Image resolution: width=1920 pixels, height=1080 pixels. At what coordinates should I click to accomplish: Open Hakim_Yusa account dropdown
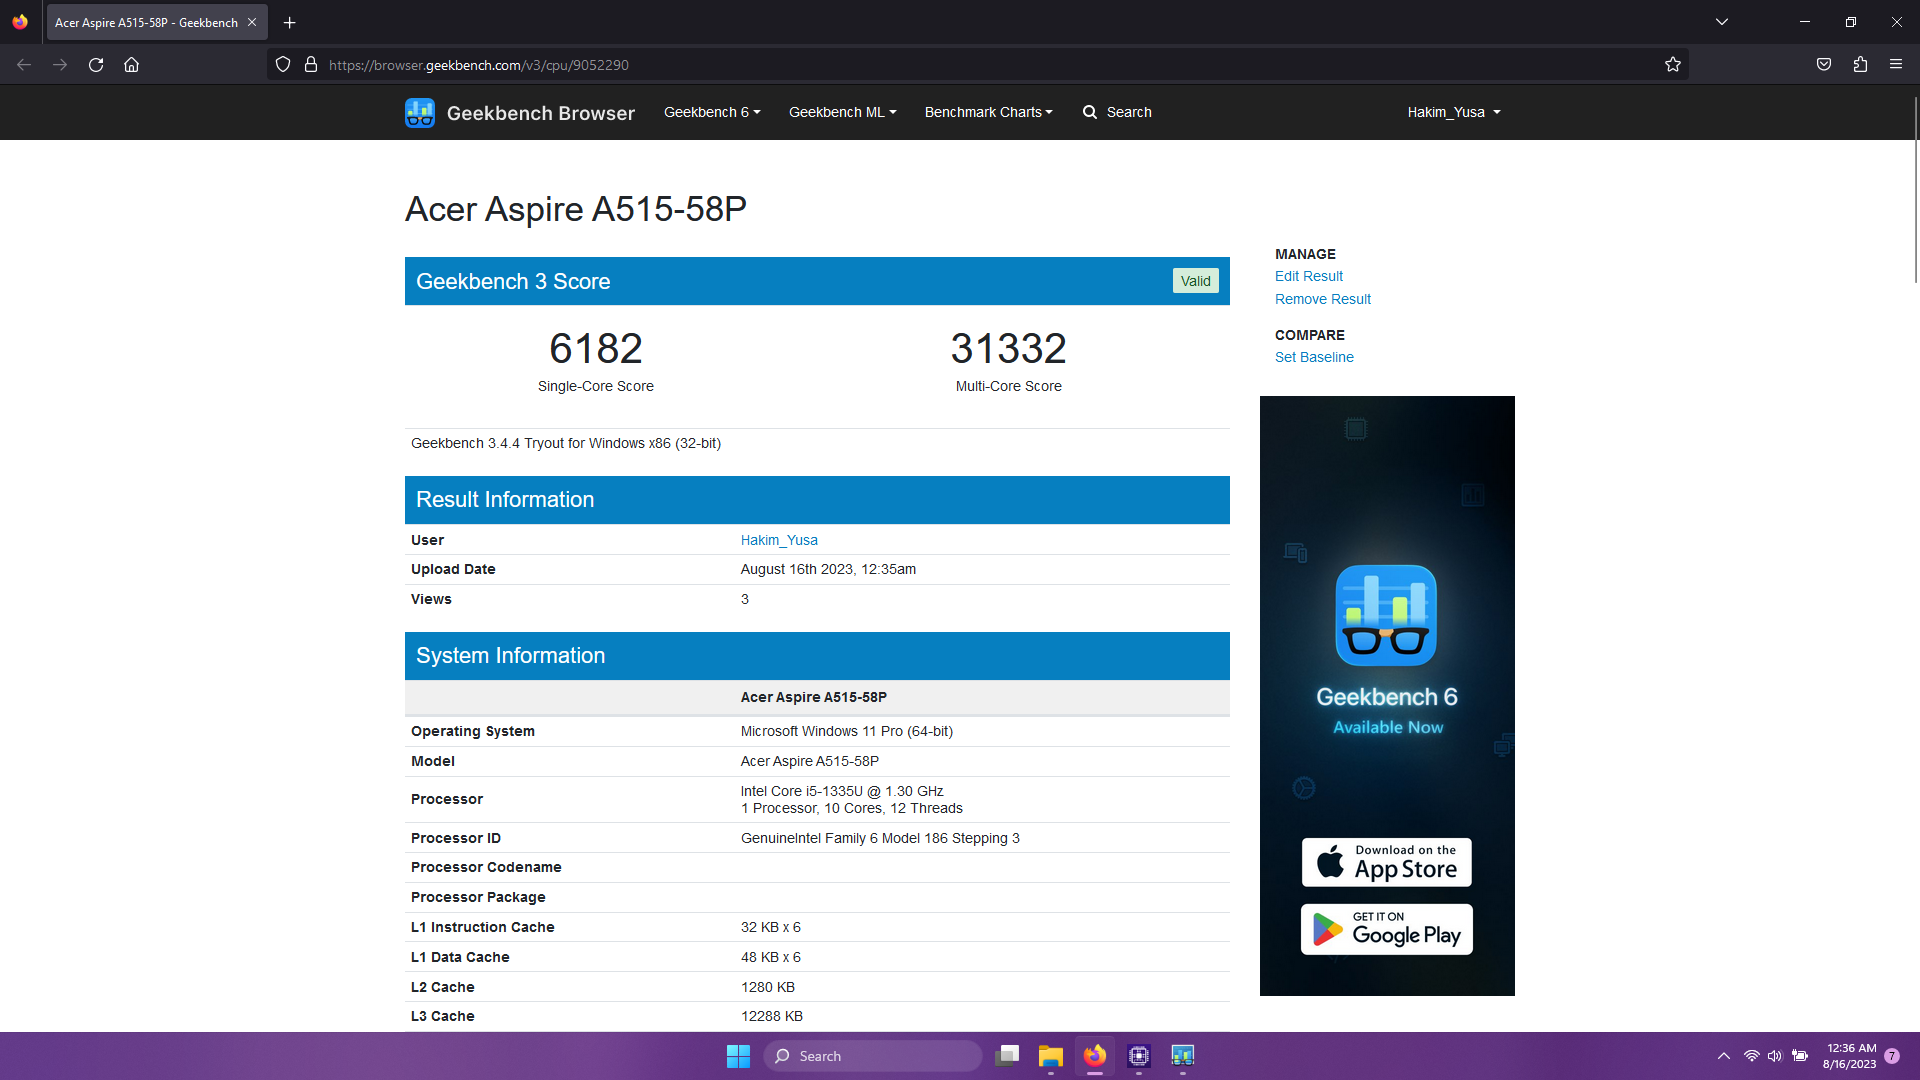coord(1454,112)
